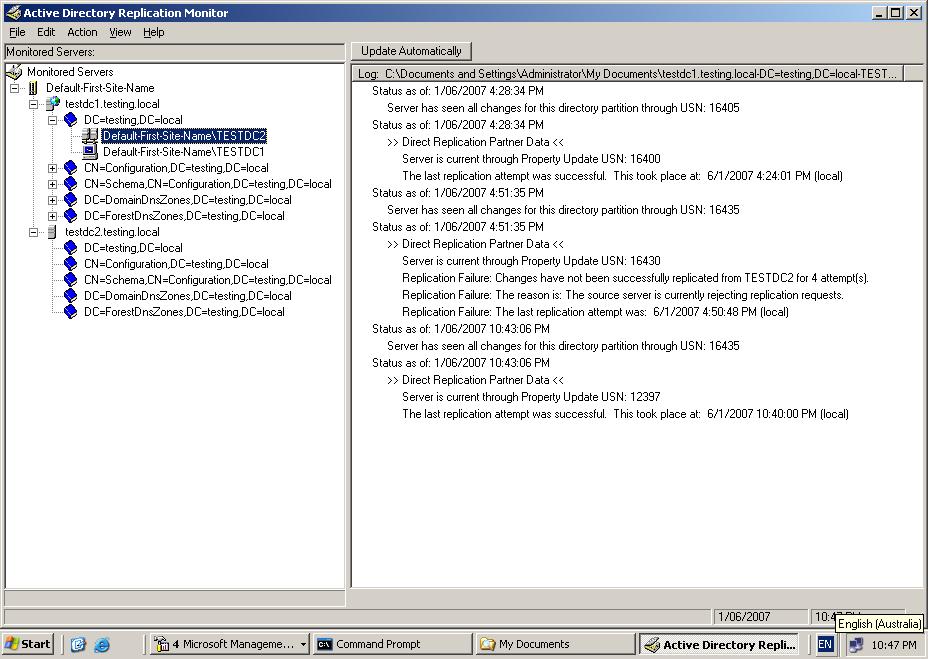The image size is (928, 659).
Task: Click the Property Update USN: 16400 line
Action: [531, 159]
